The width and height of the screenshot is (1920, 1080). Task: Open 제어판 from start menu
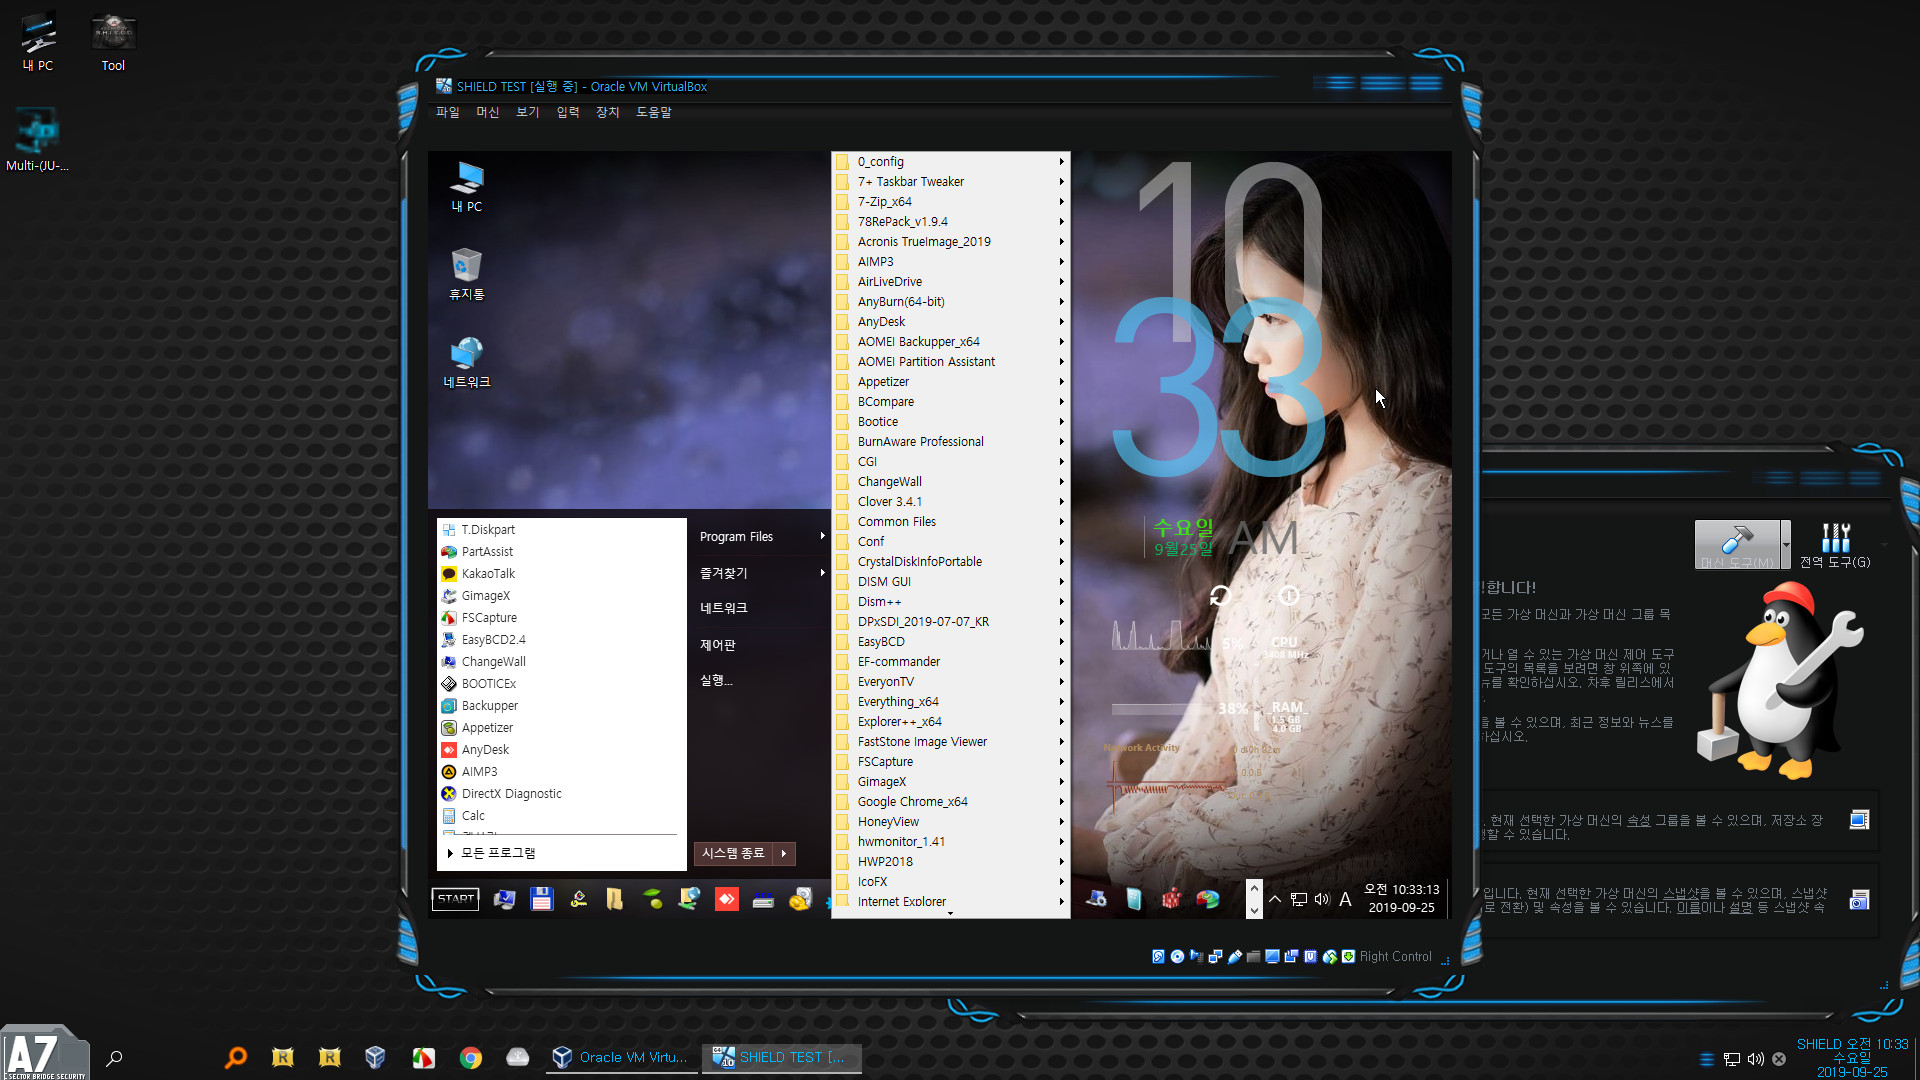click(718, 645)
